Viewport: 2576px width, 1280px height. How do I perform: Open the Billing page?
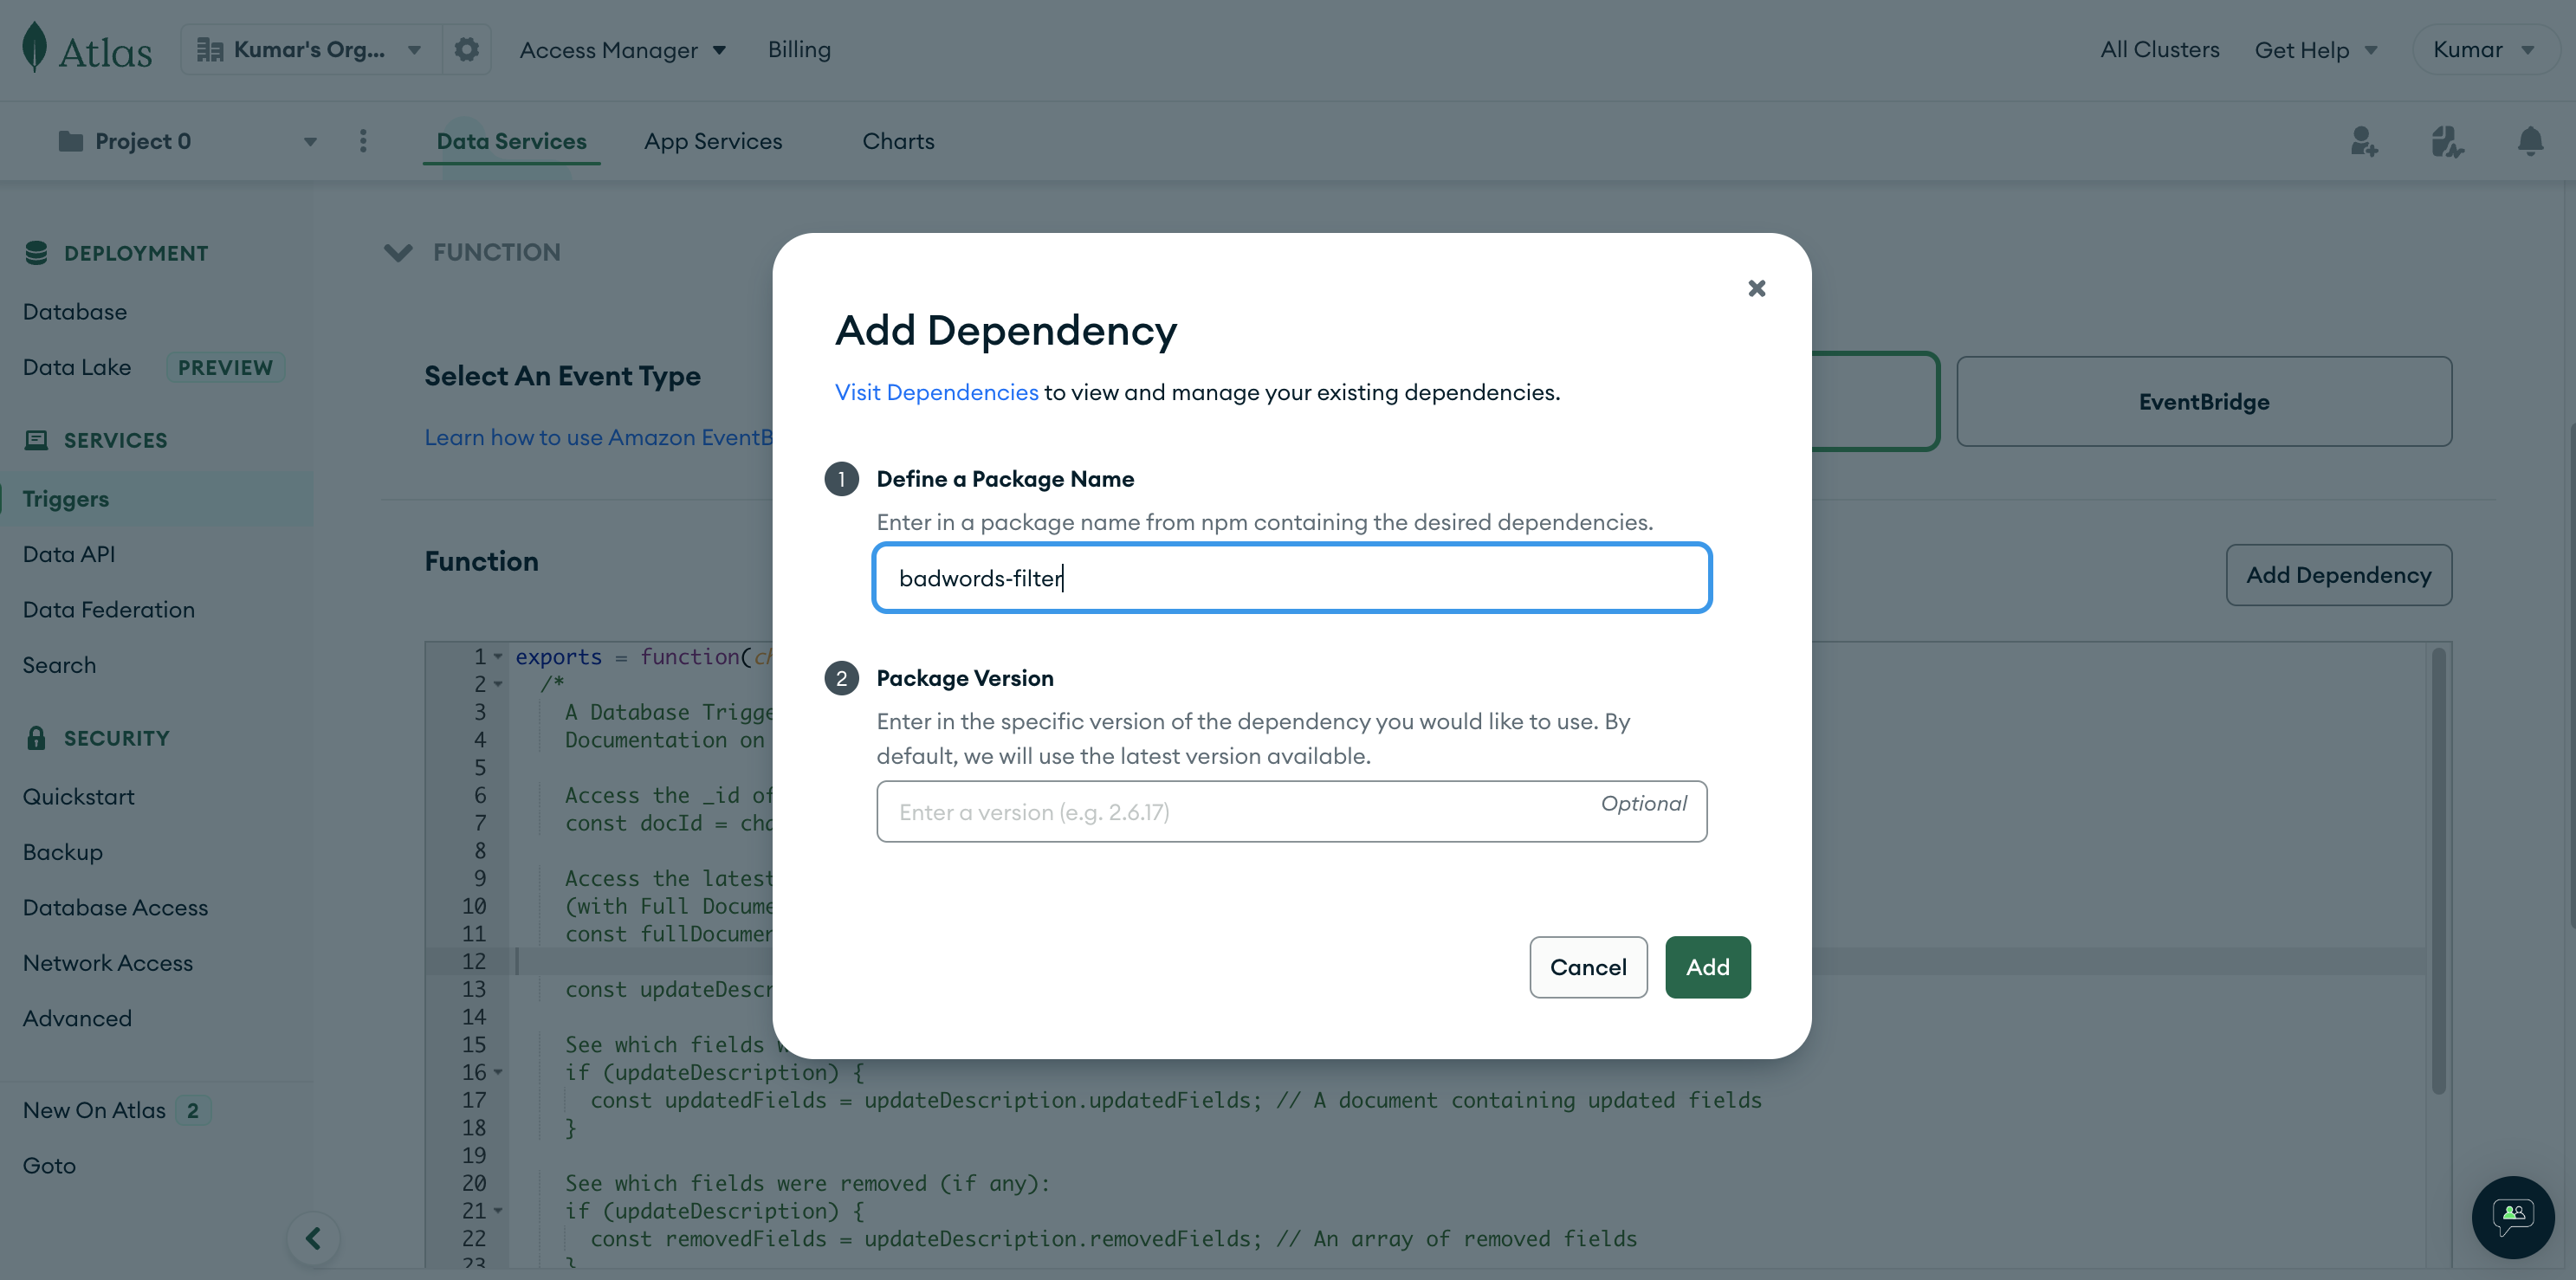pyautogui.click(x=799, y=49)
